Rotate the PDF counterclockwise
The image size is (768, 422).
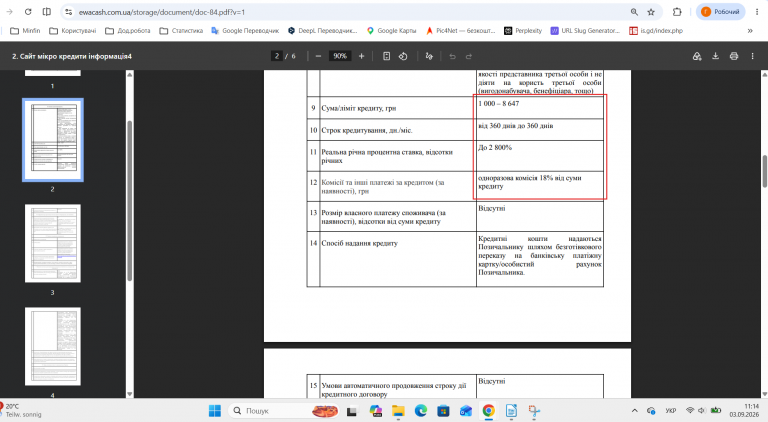click(403, 56)
